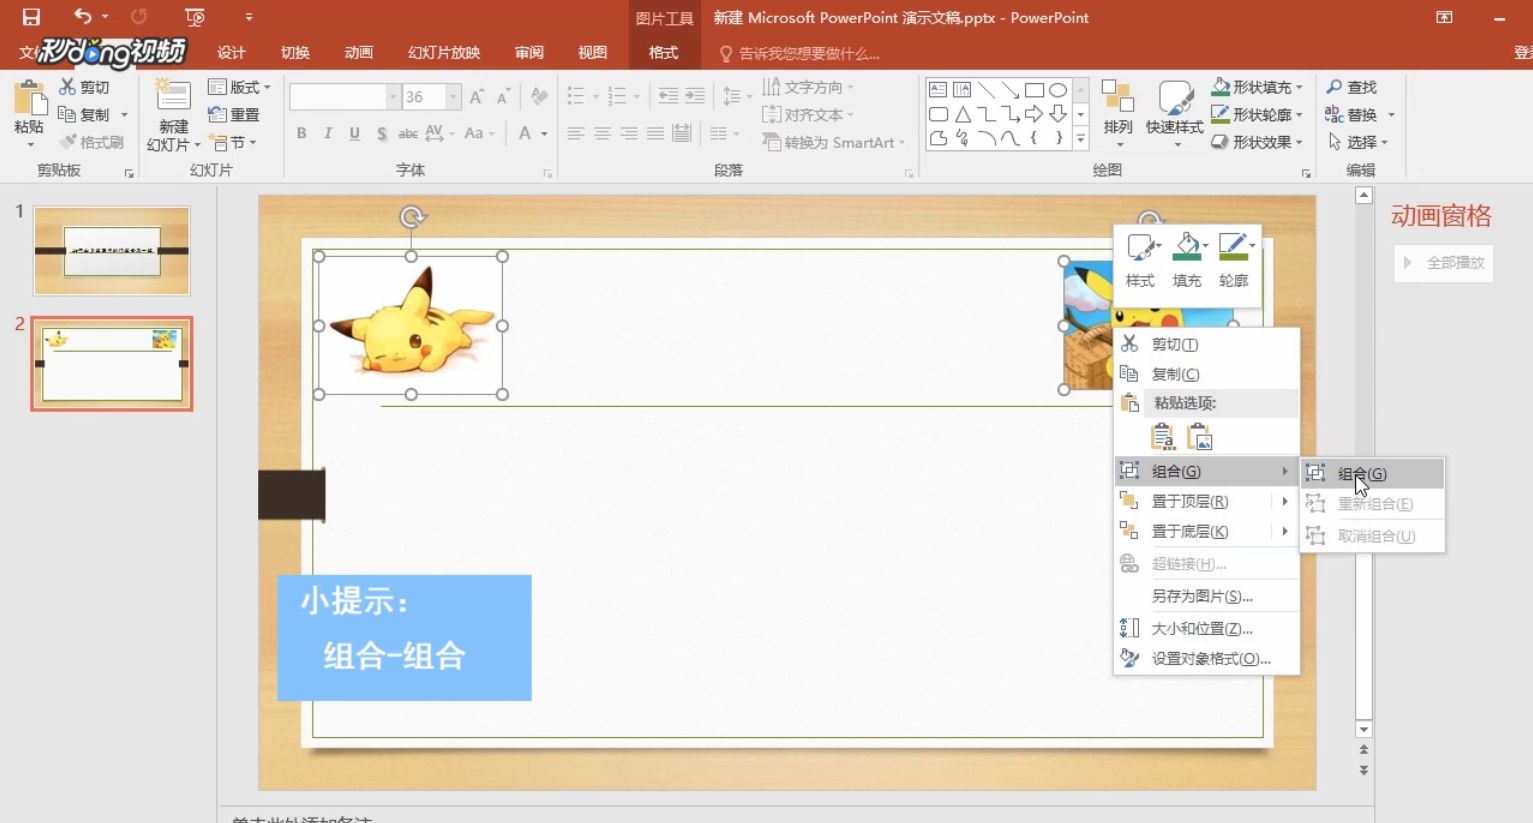Toggle Bold formatting button
This screenshot has height=823, width=1533.
(x=301, y=133)
